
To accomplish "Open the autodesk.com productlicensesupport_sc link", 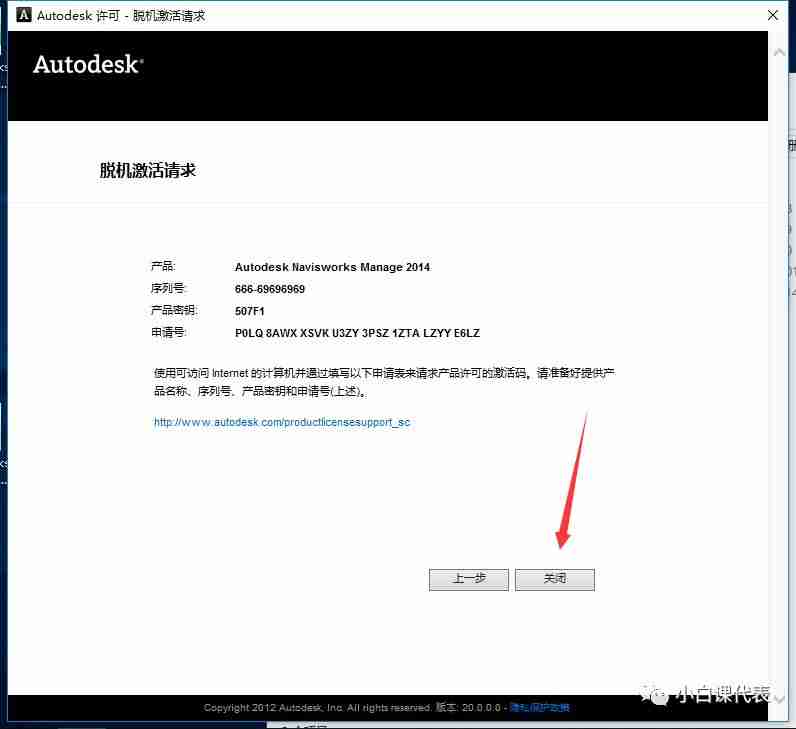I will pyautogui.click(x=282, y=422).
